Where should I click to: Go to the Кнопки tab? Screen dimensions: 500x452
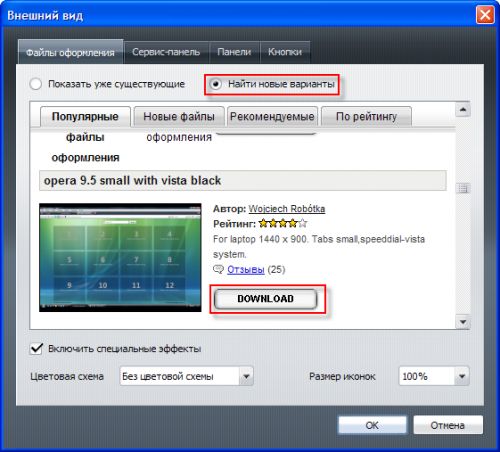tap(285, 52)
